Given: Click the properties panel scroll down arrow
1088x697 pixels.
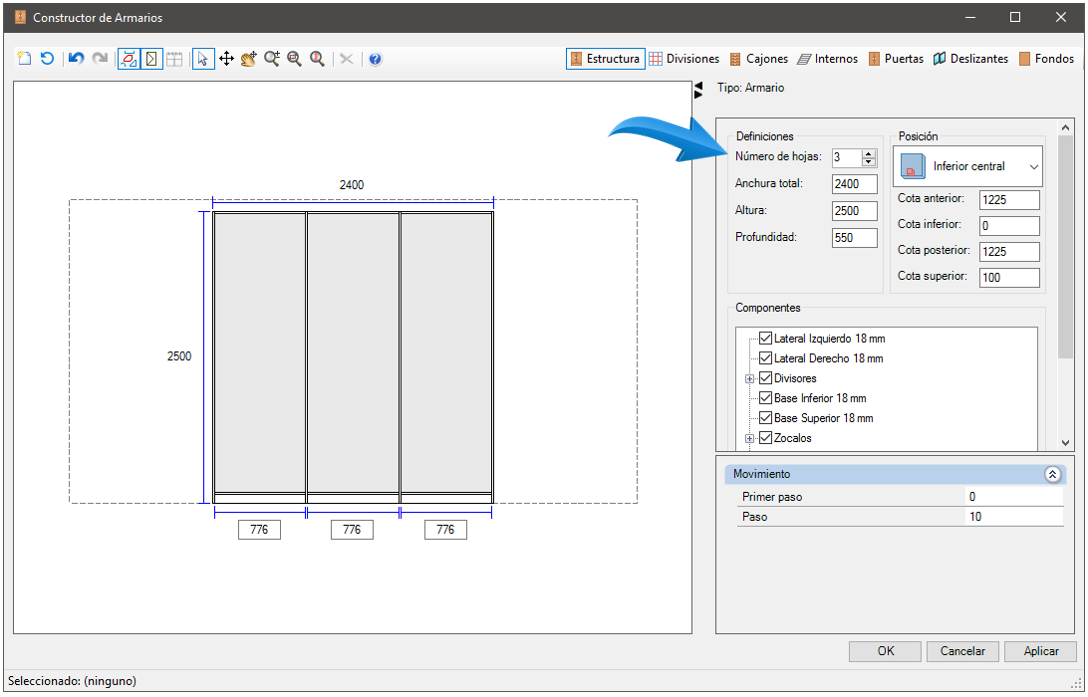Looking at the screenshot, I should (1066, 442).
